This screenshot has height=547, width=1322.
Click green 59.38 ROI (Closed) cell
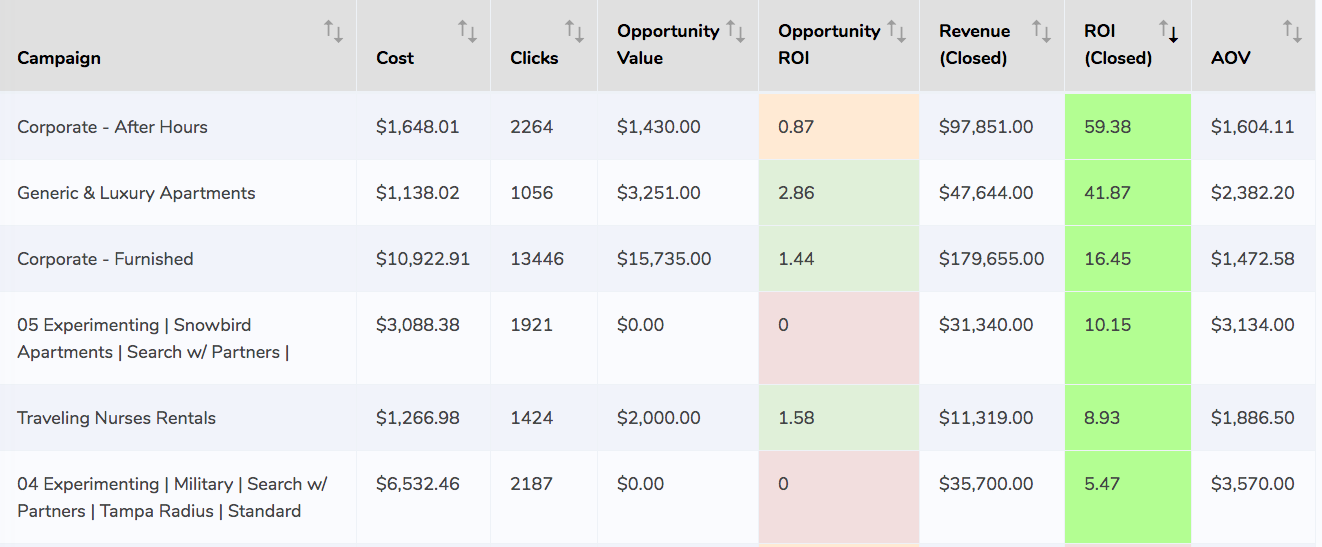click(x=1128, y=127)
